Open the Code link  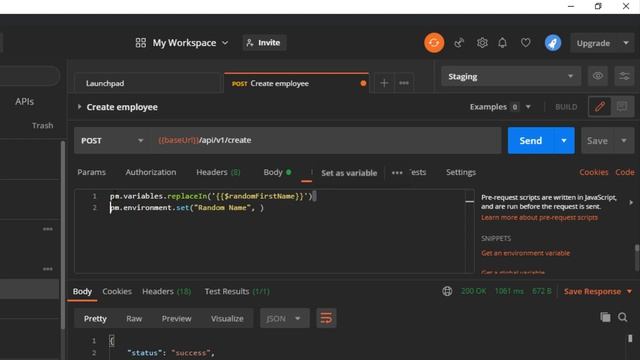tap(624, 172)
